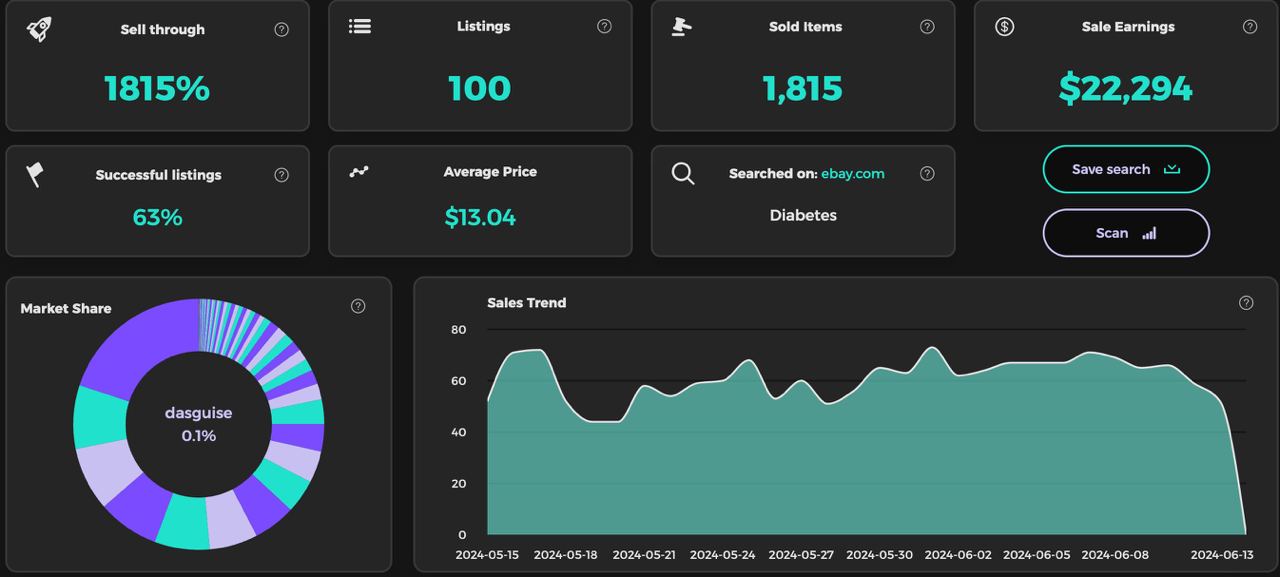Click the 2024-06-13 axis date
The image size is (1280, 577).
tap(1223, 554)
